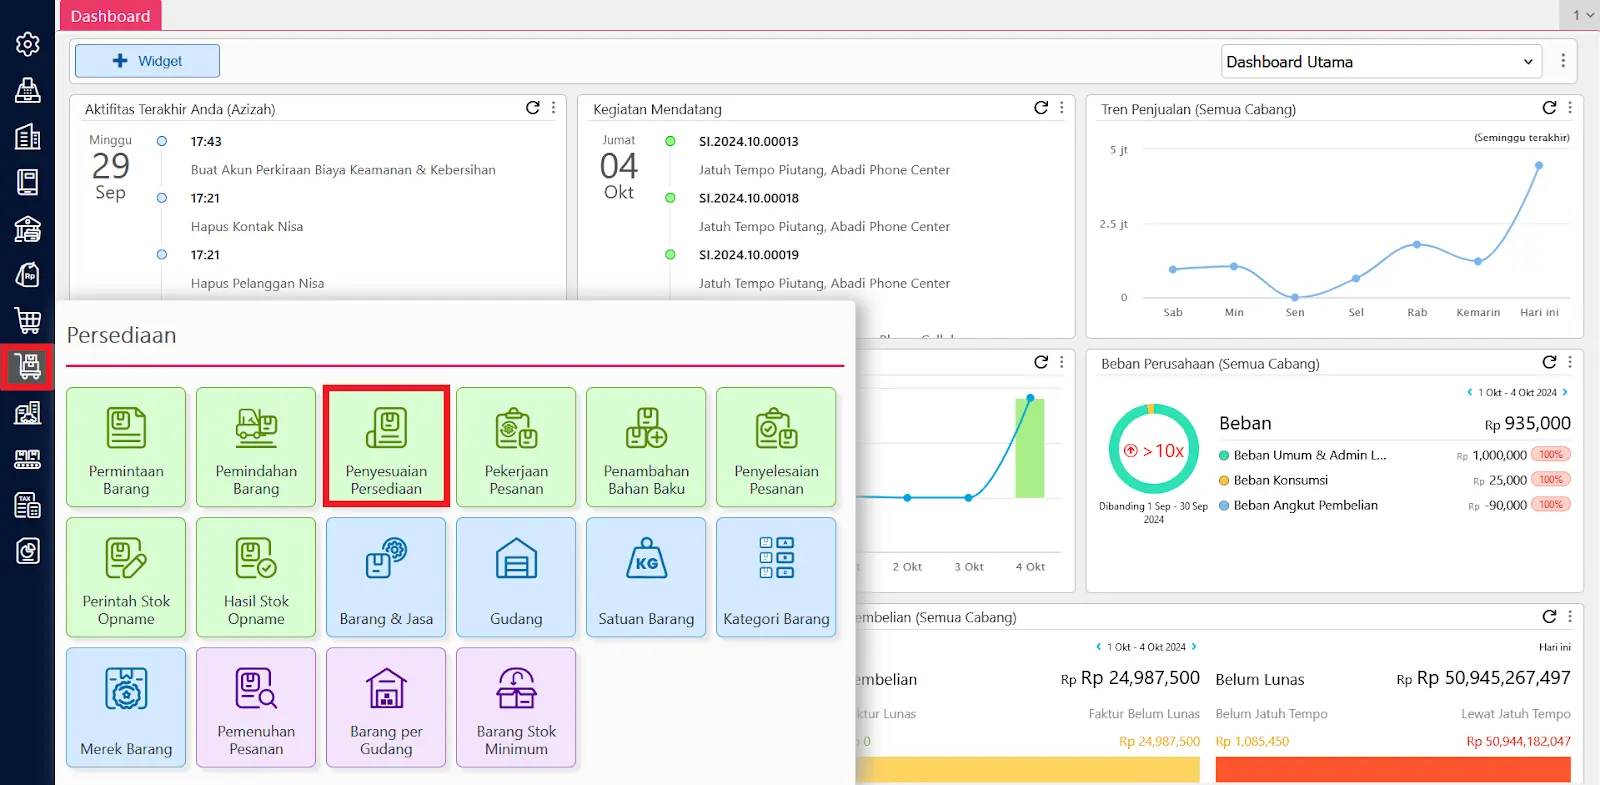Open Permintaan Barang tile
The width and height of the screenshot is (1600, 785).
tap(126, 446)
